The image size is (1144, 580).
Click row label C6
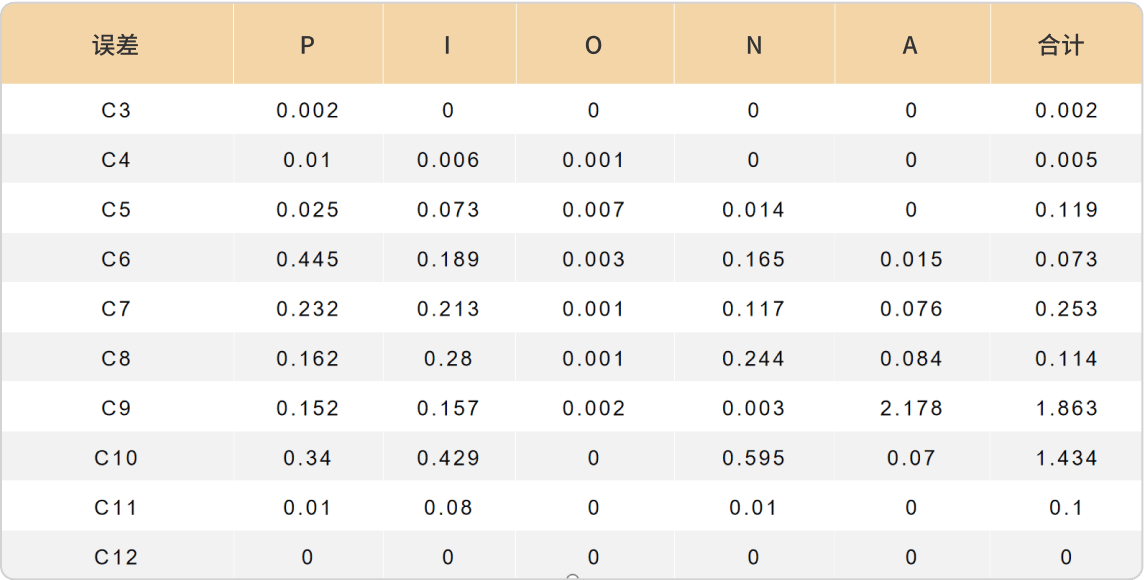click(116, 259)
